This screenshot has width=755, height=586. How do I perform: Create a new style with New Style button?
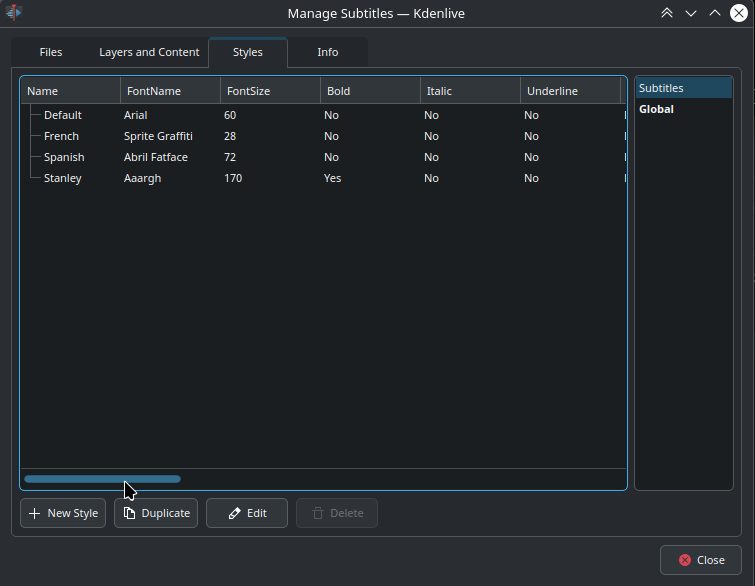[63, 513]
